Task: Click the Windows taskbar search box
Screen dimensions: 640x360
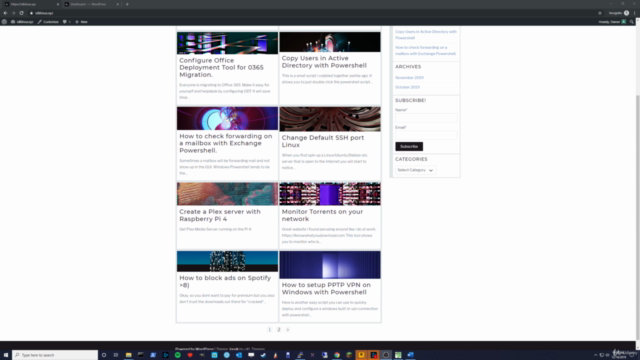Action: 55,355
